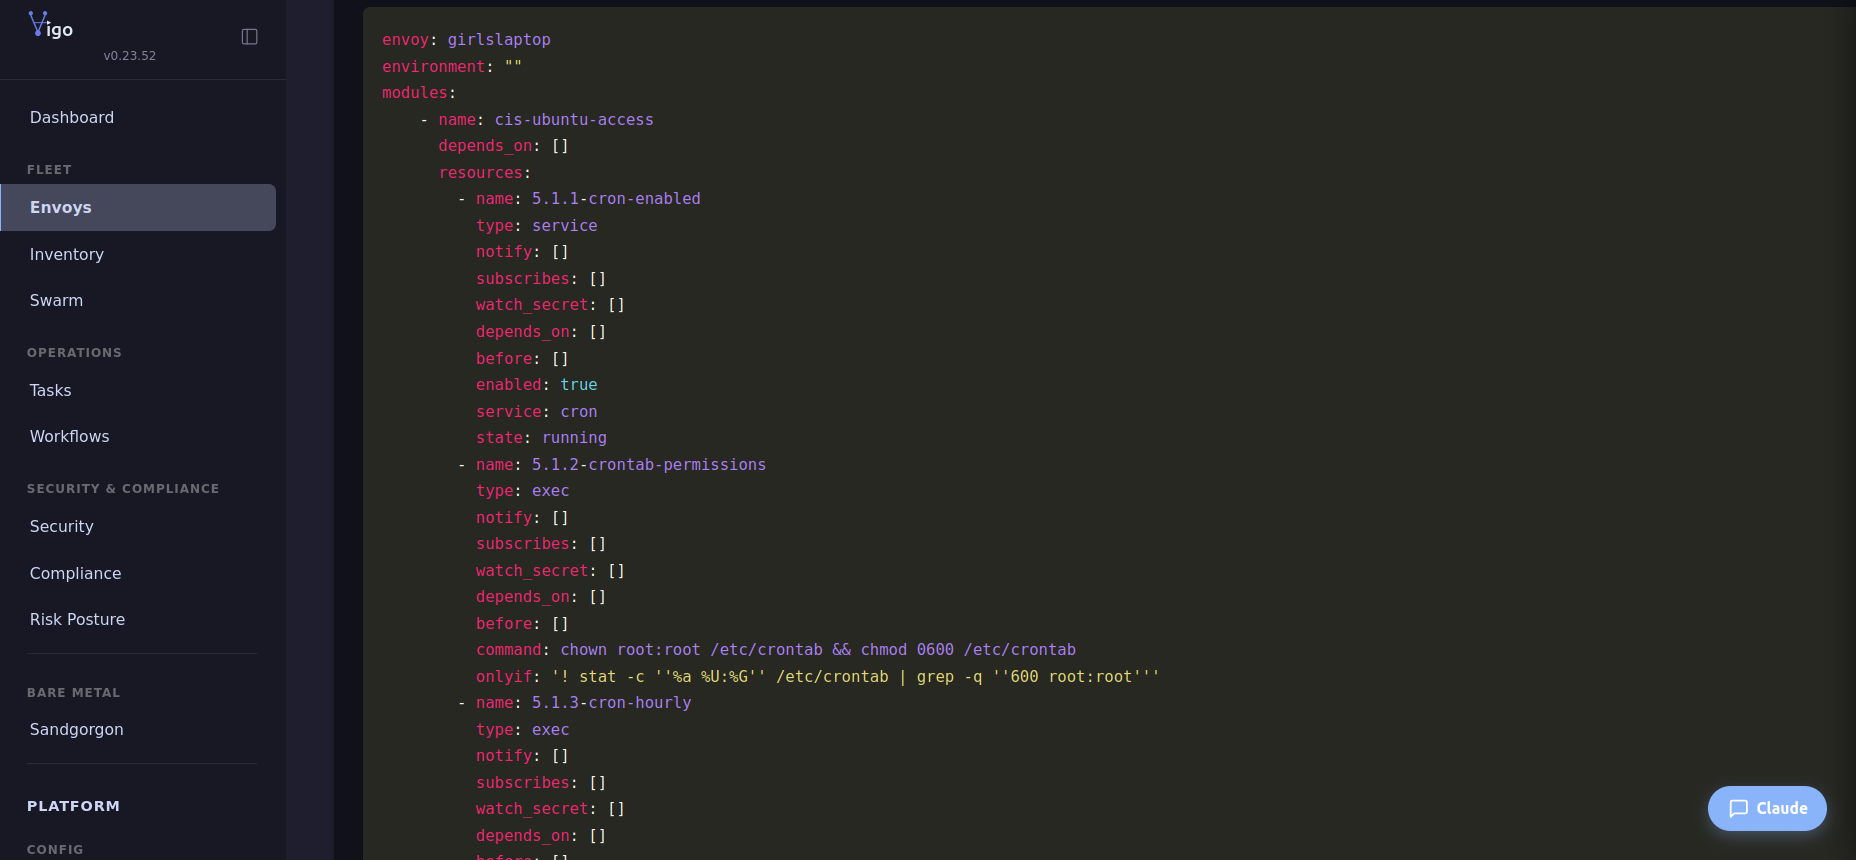1856x860 pixels.
Task: Click the 'resources:' key
Action: 485,173
